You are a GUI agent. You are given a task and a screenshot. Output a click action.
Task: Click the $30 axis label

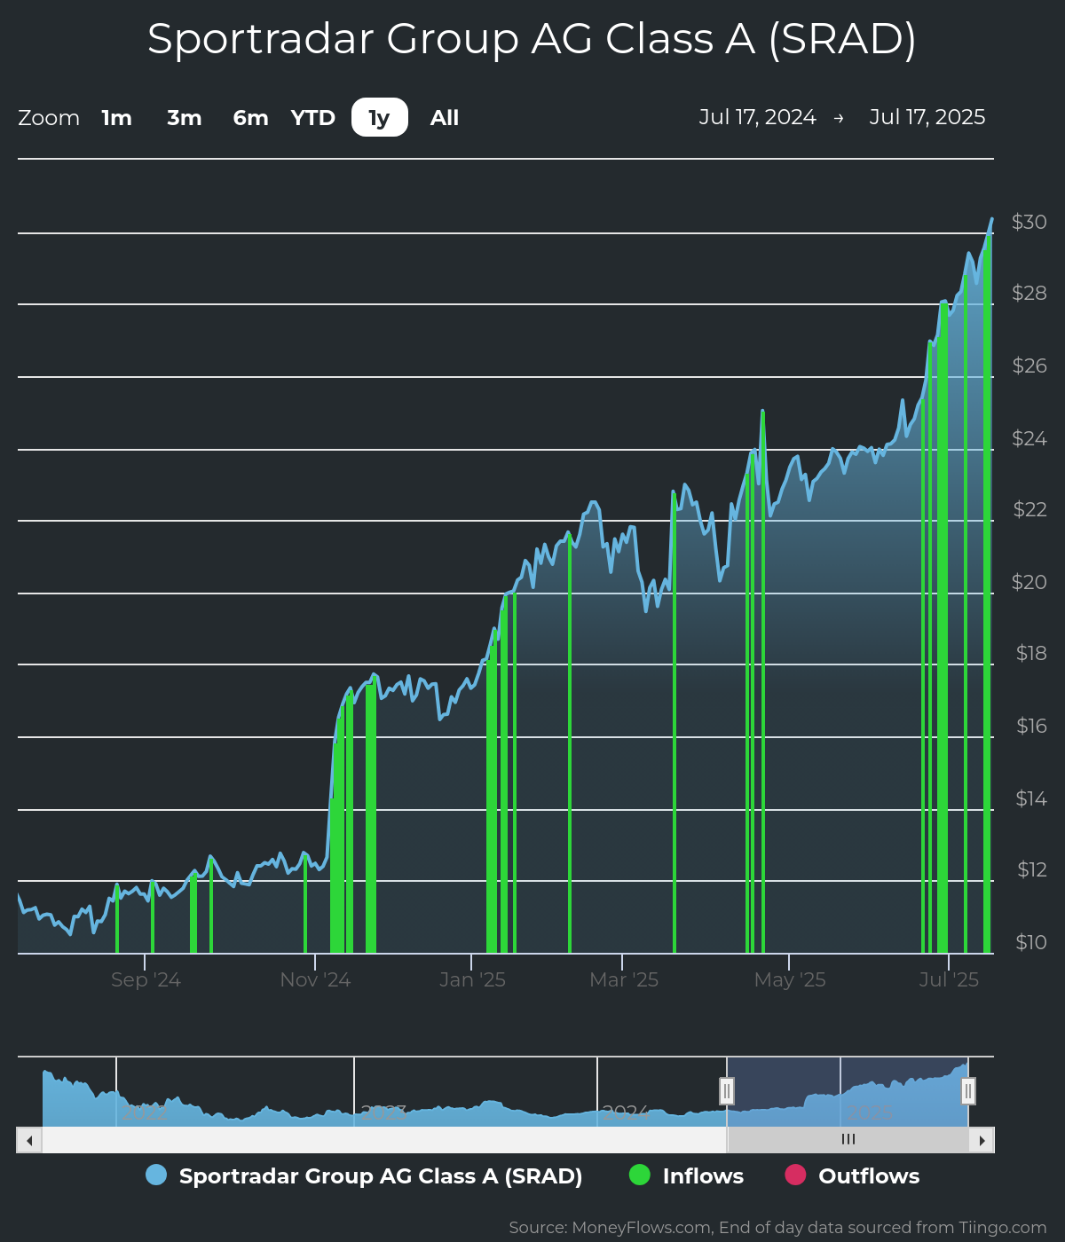(x=1029, y=222)
